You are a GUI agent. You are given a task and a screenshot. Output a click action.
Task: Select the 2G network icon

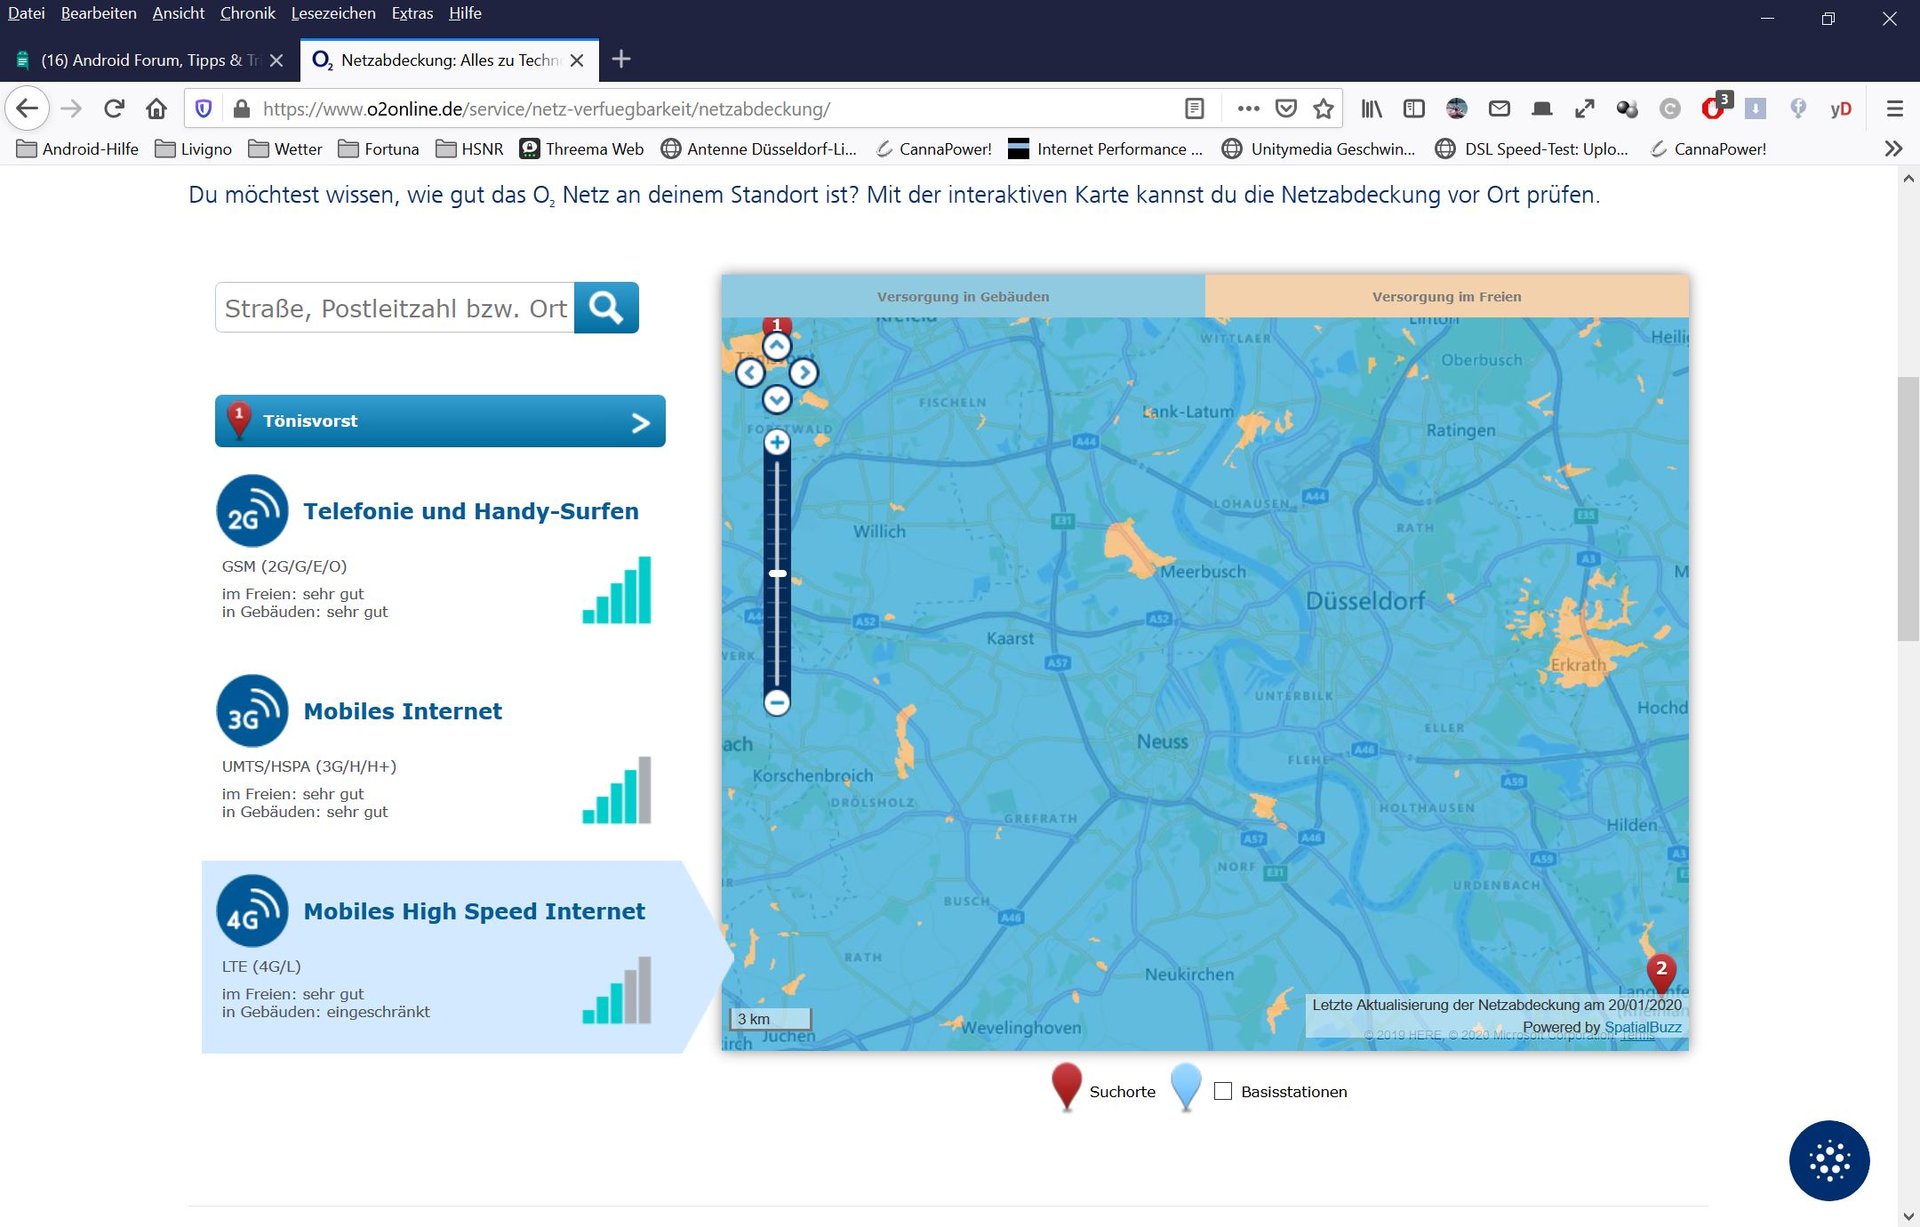pos(252,511)
